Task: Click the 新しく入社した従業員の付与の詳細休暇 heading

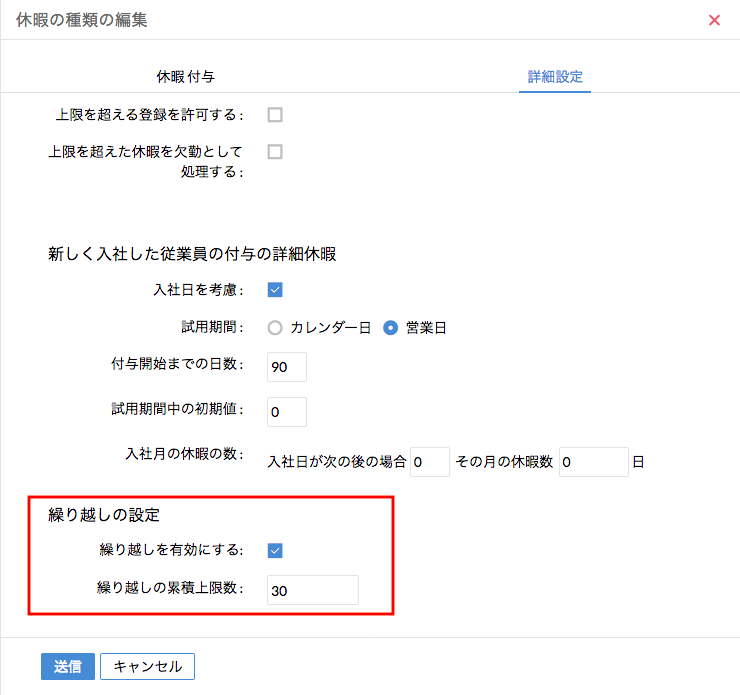Action: 192,254
